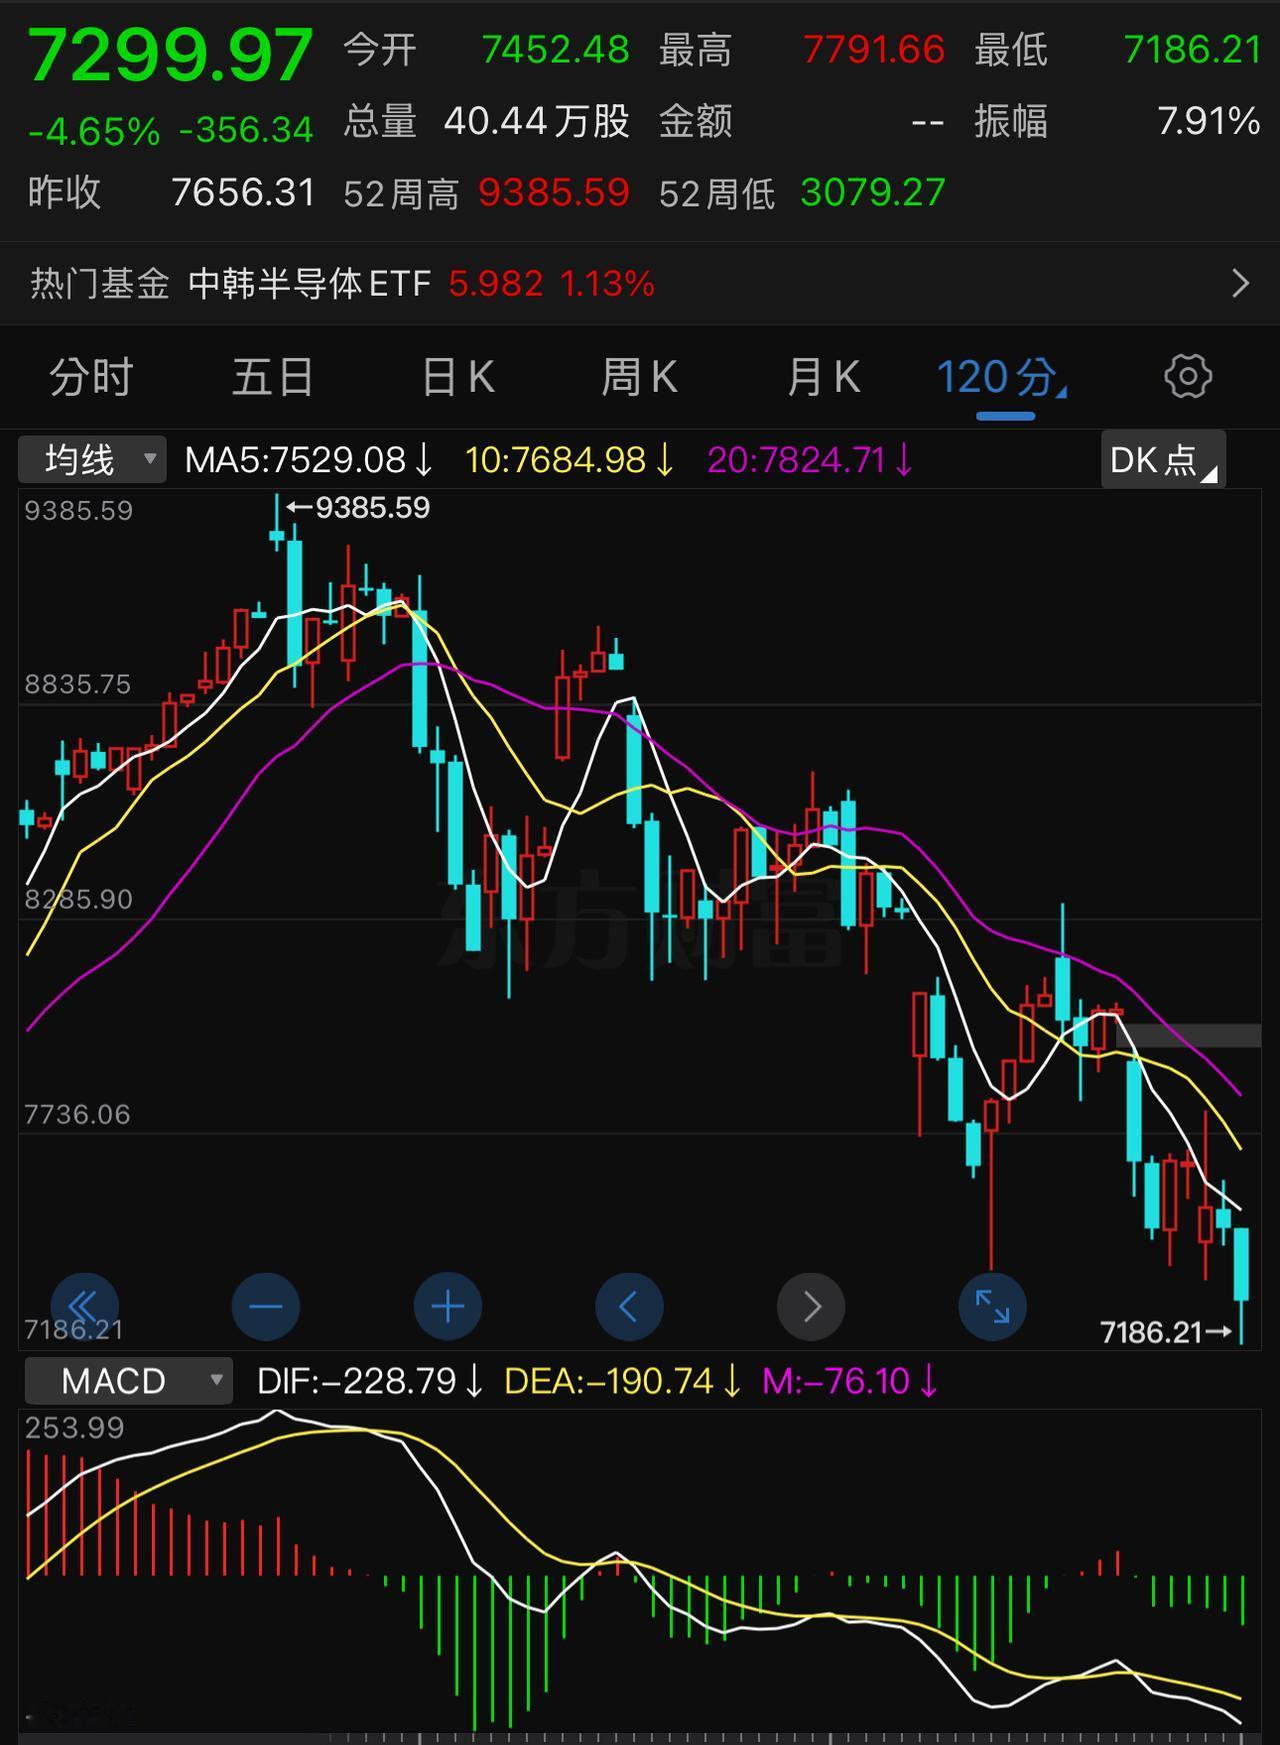The width and height of the screenshot is (1280, 1745).
Task: Switch to 周K tab
Action: coord(640,378)
